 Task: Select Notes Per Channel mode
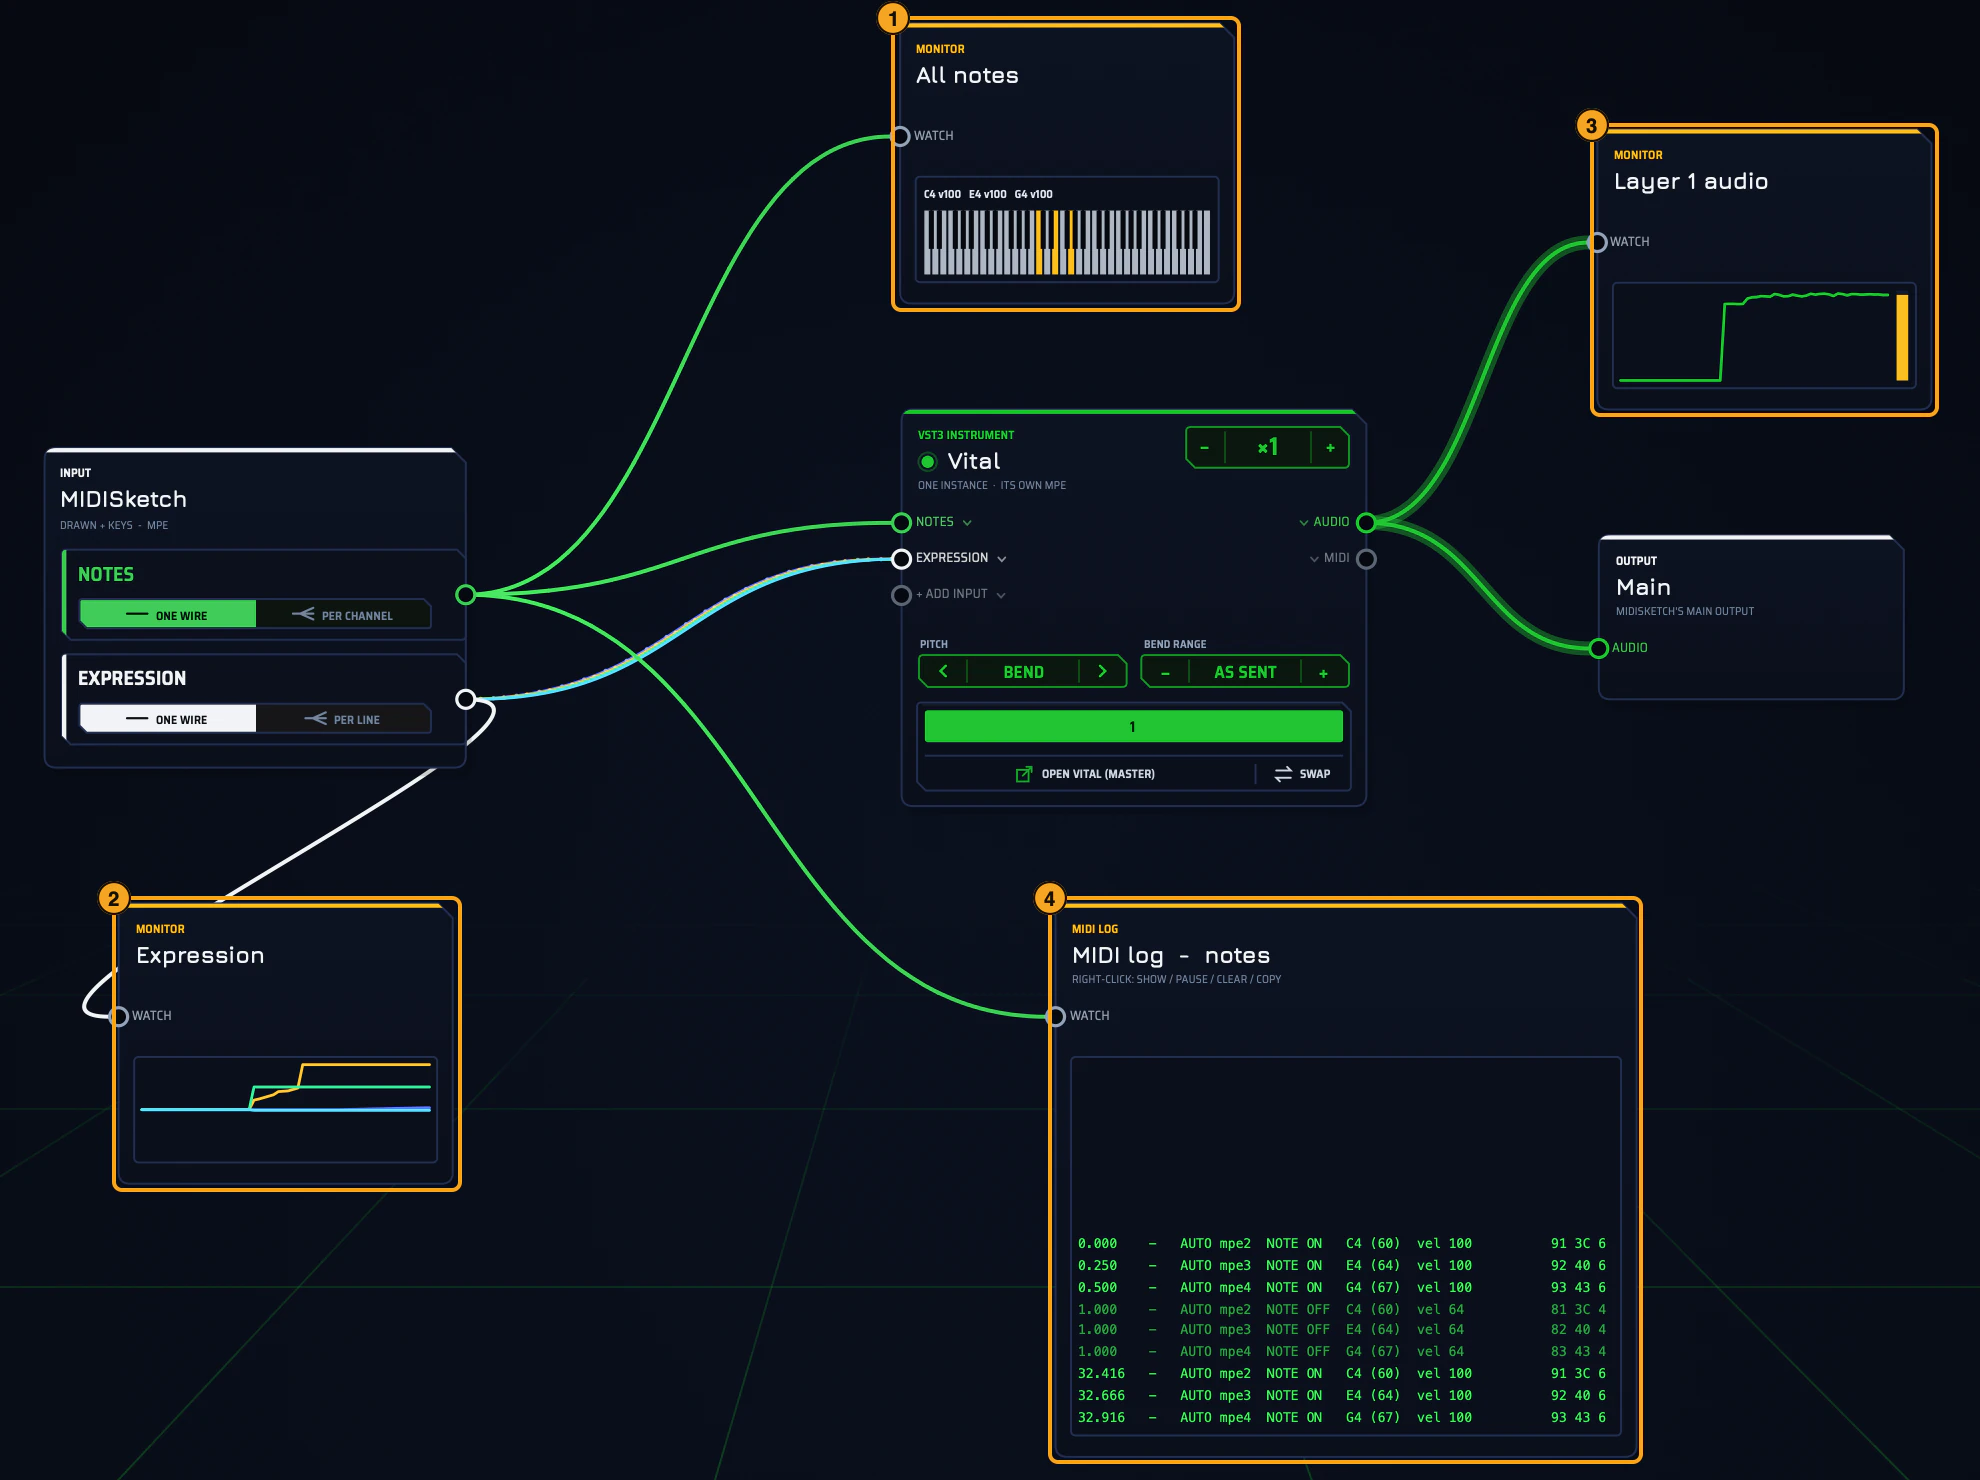pos(343,614)
